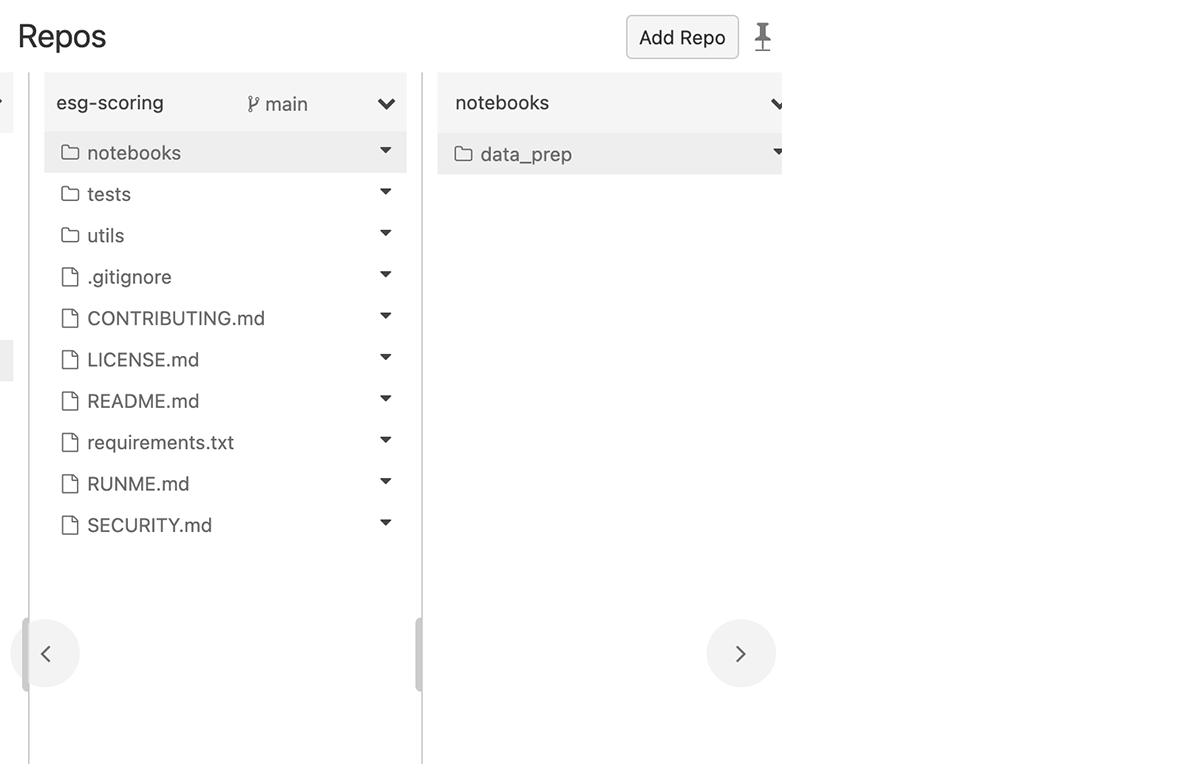Viewport: 1200px width, 764px height.
Task: Open the CONTRIBUTING.md file
Action: pos(176,318)
